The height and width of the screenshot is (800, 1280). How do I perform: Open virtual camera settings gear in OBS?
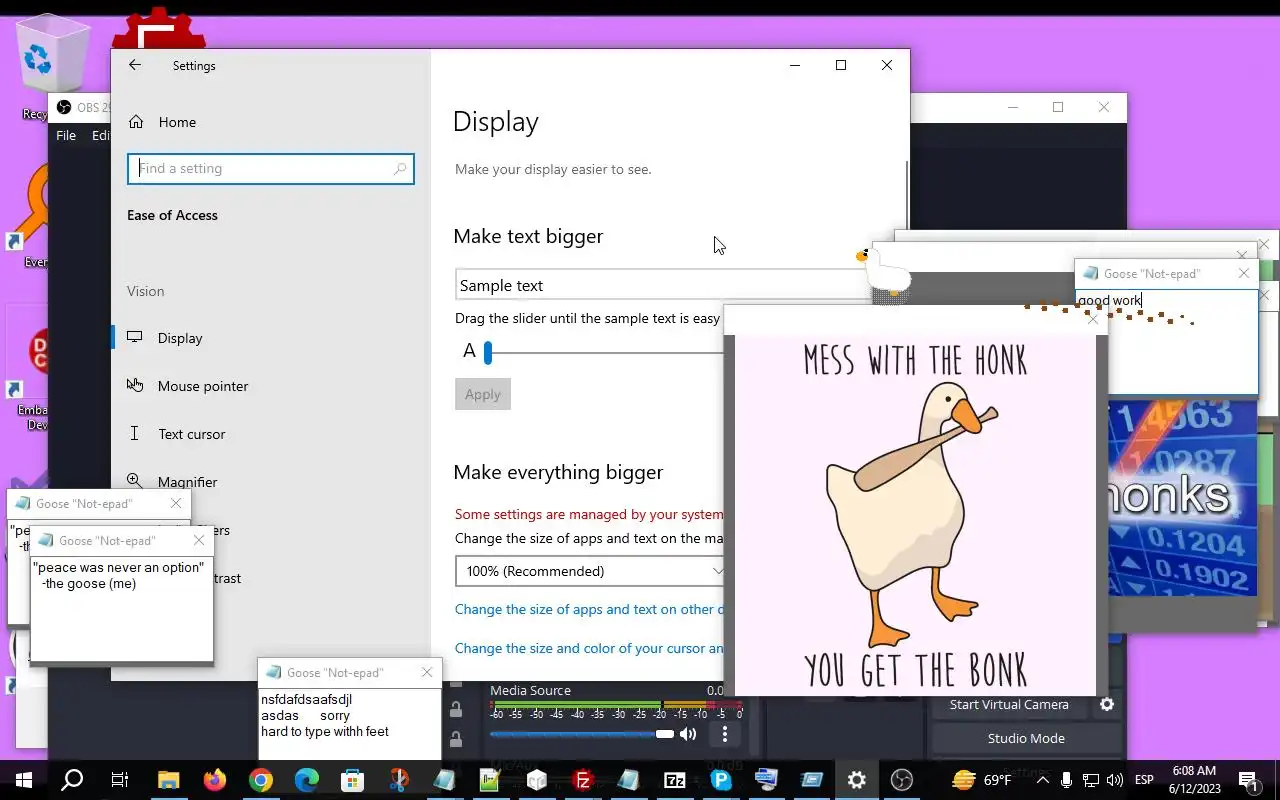click(x=1107, y=704)
